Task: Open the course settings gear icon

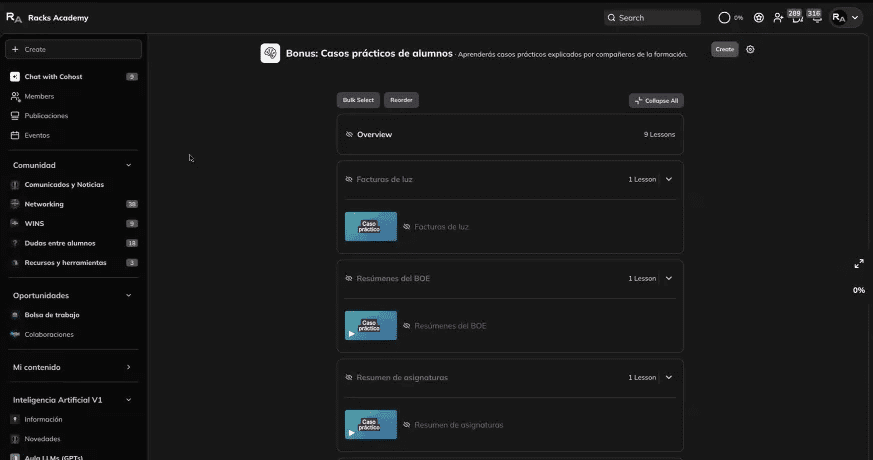Action: click(x=751, y=49)
